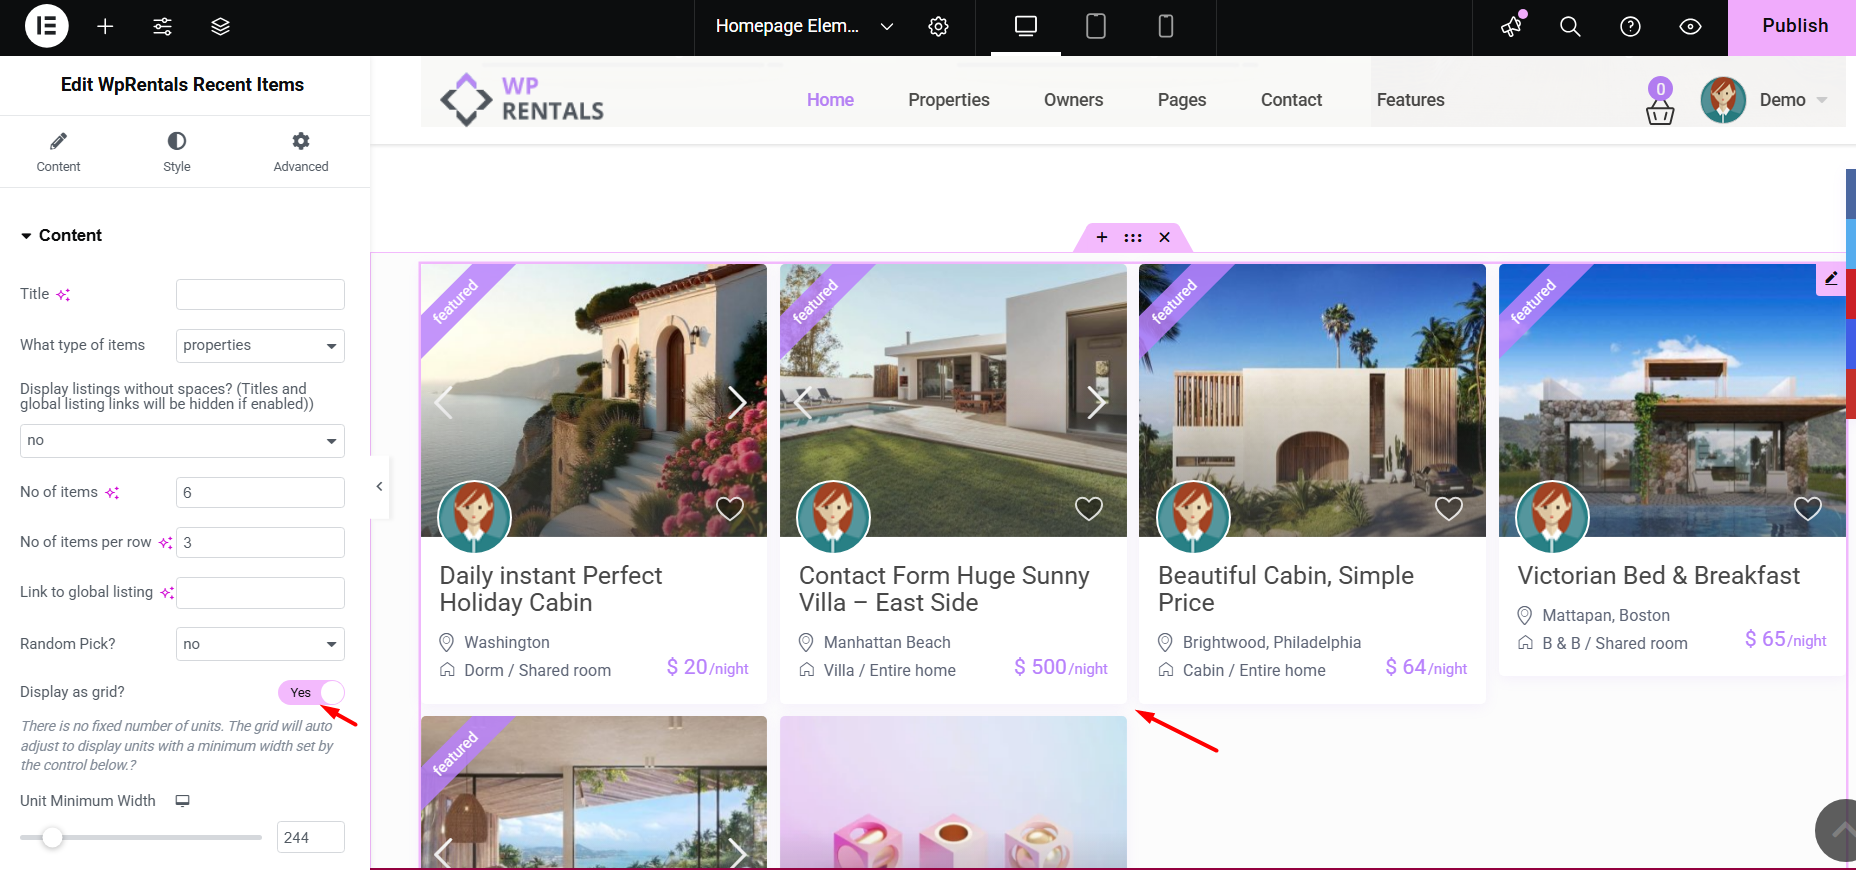Switch to the Advanced tab
Viewport: 1856px width, 870px height.
(x=301, y=152)
